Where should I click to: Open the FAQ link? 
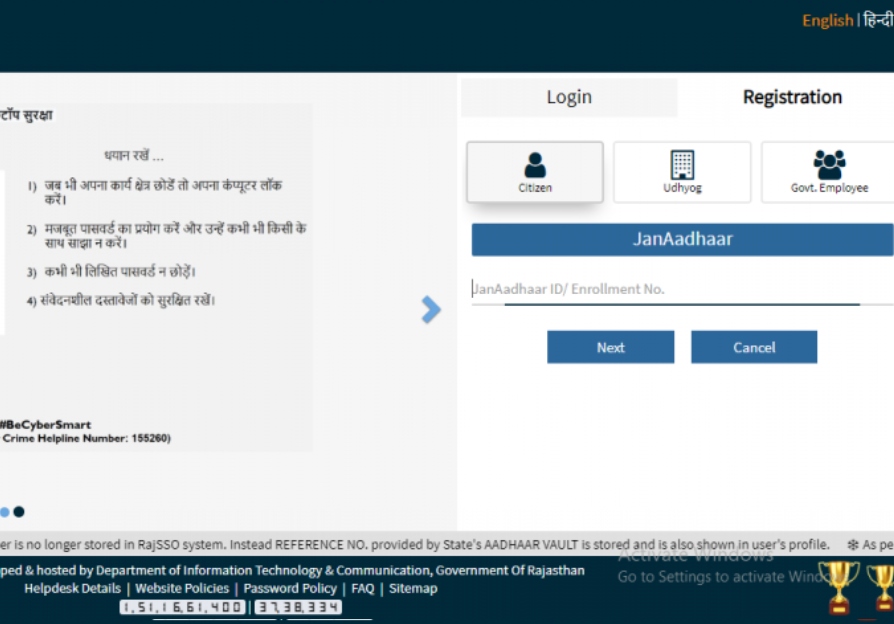click(363, 588)
